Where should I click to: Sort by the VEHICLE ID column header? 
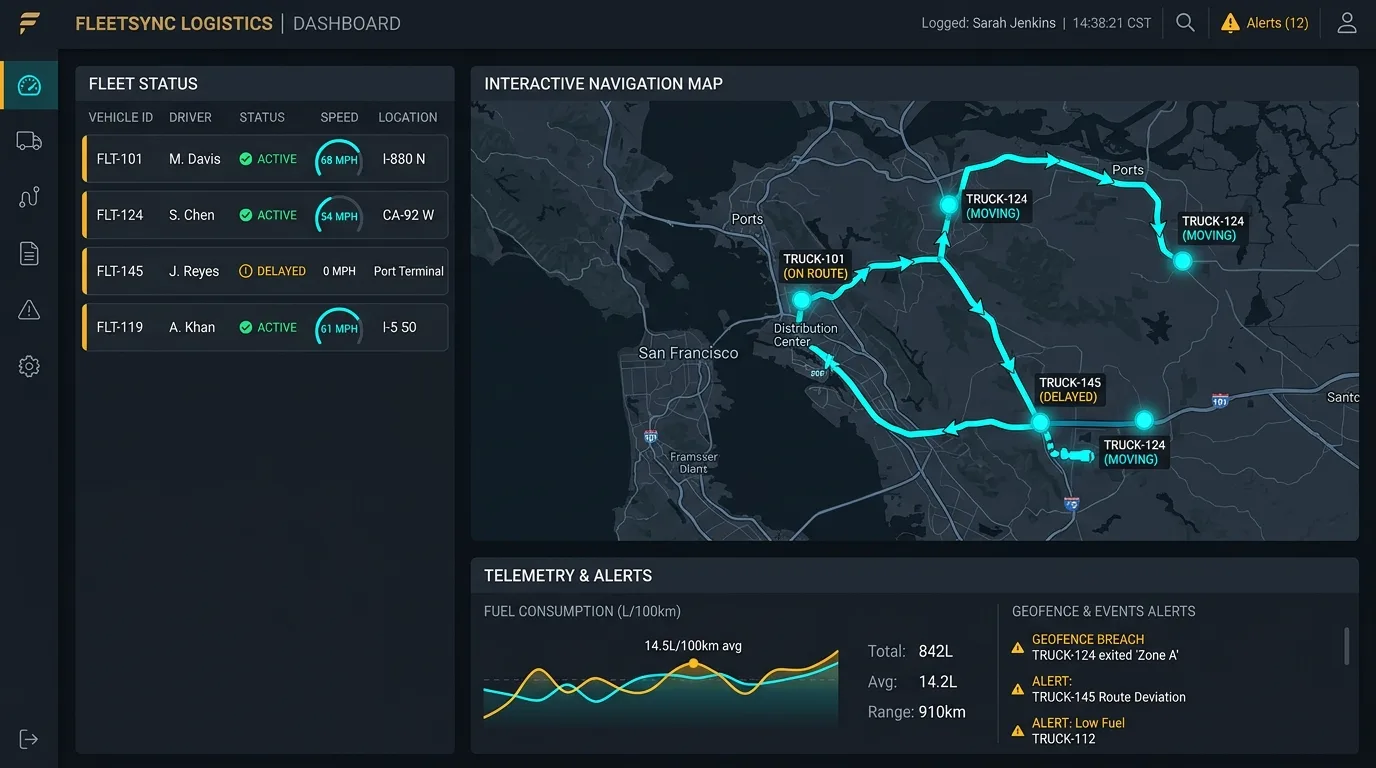121,117
